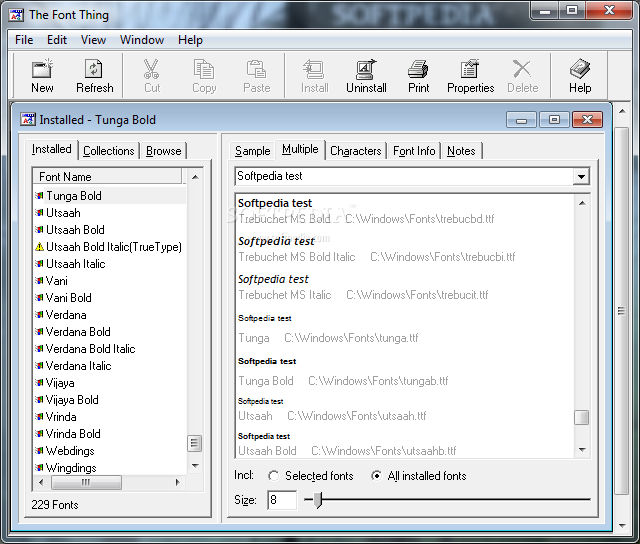
Task: Click the Paste clipboard icon
Action: pyautogui.click(x=256, y=69)
